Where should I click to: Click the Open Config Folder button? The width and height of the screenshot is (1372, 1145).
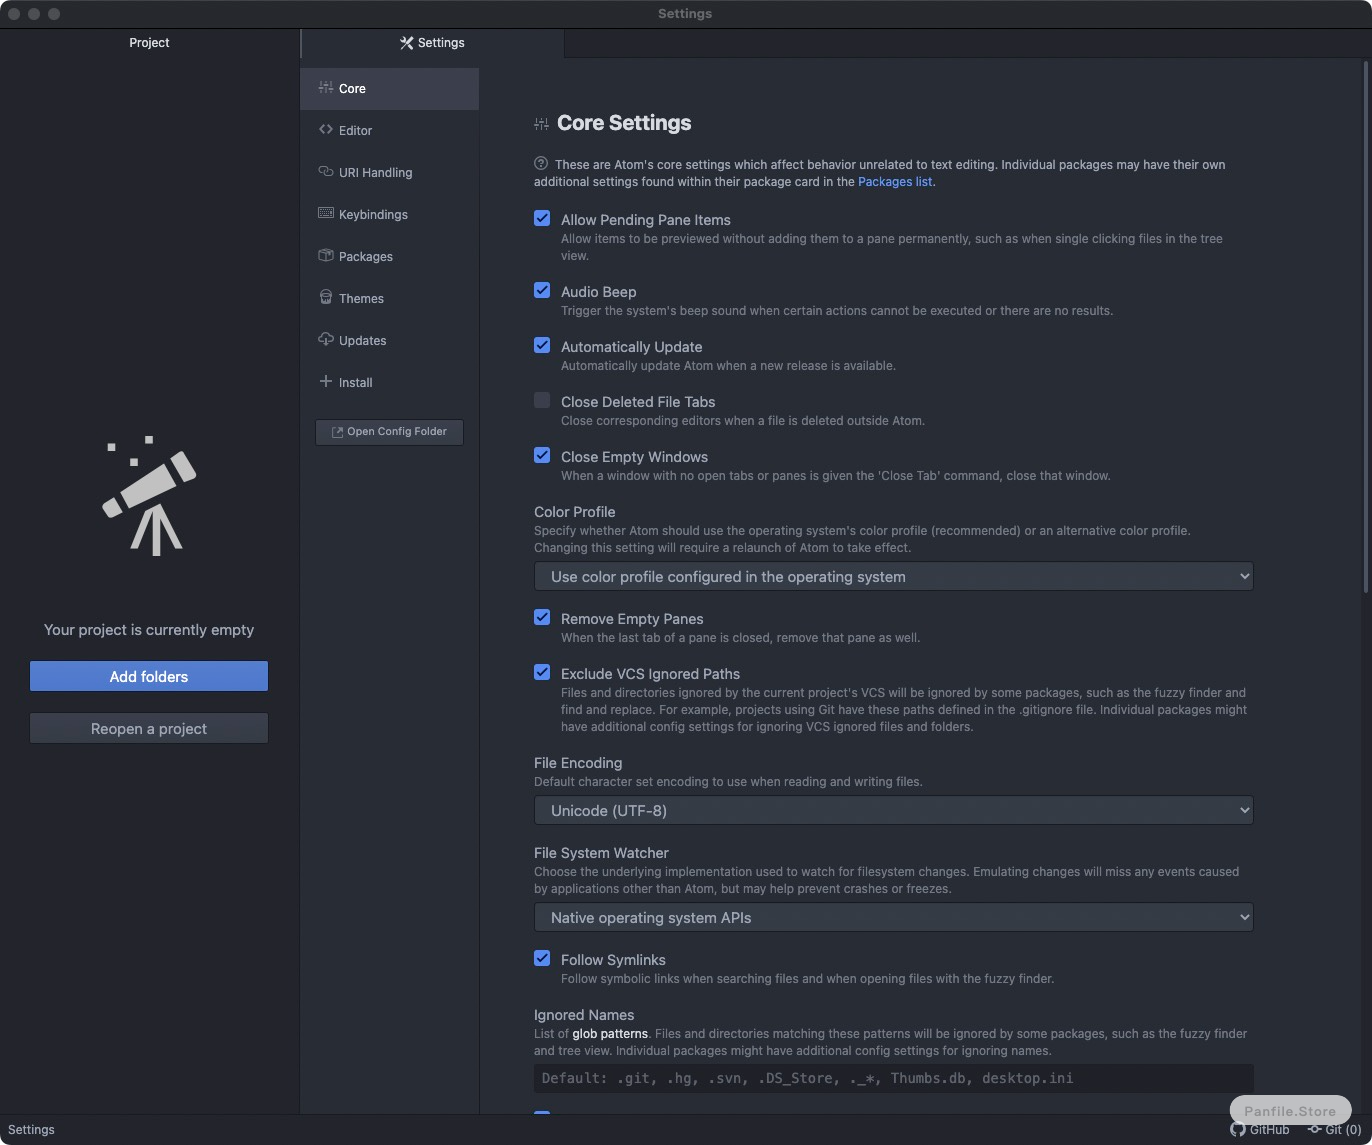pyautogui.click(x=389, y=432)
